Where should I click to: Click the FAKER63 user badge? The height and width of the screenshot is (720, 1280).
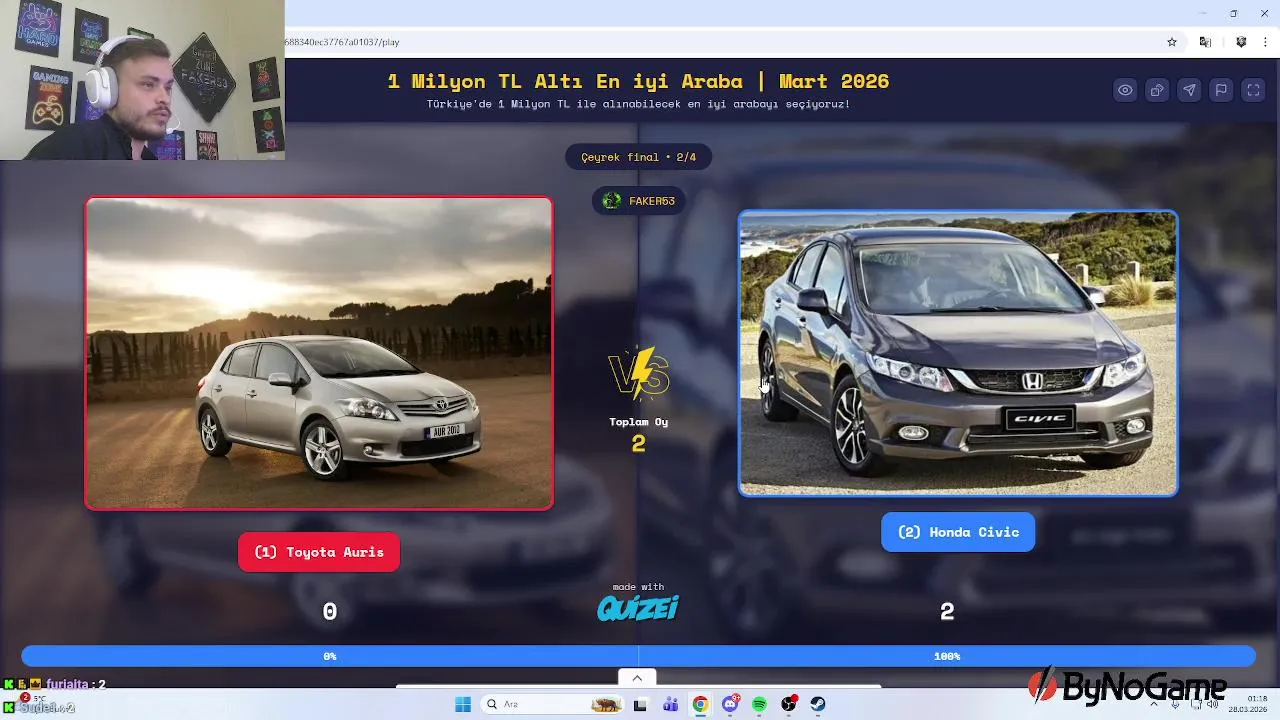point(639,201)
